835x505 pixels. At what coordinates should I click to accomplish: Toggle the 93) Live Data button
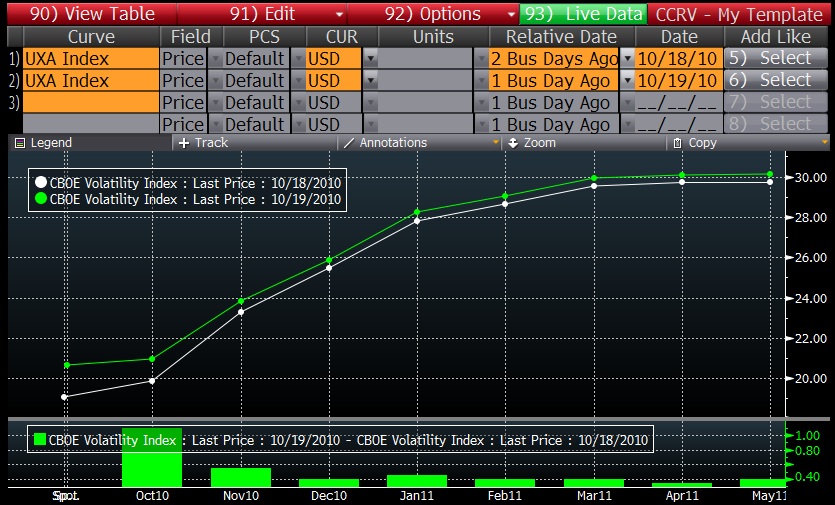[x=584, y=13]
